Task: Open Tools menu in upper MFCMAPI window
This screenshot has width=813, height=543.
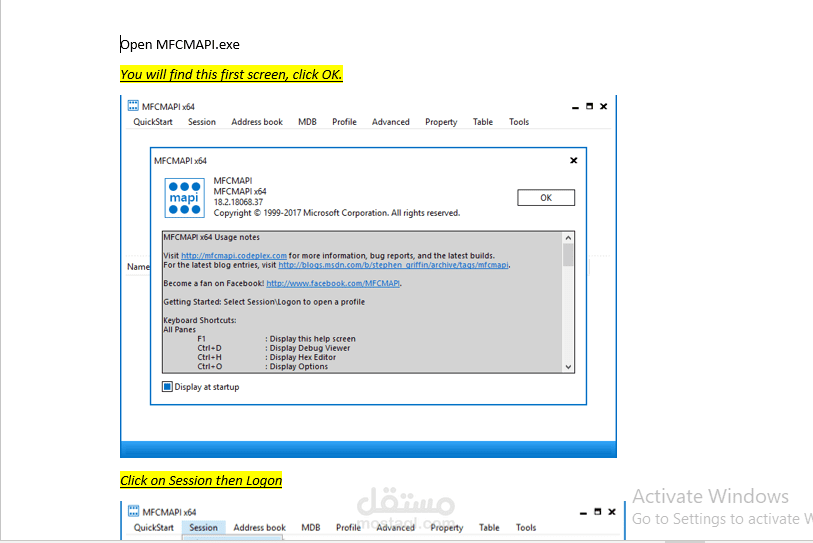Action: tap(518, 122)
